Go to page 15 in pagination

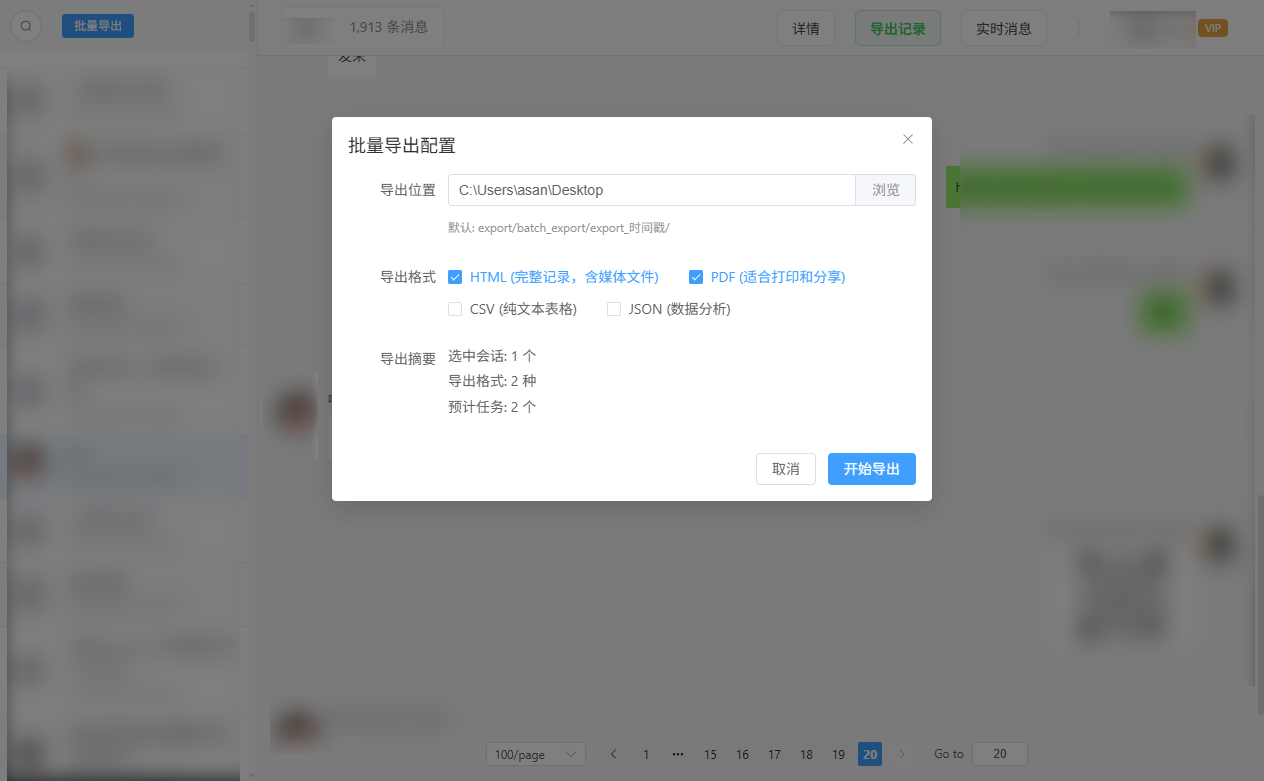point(710,754)
